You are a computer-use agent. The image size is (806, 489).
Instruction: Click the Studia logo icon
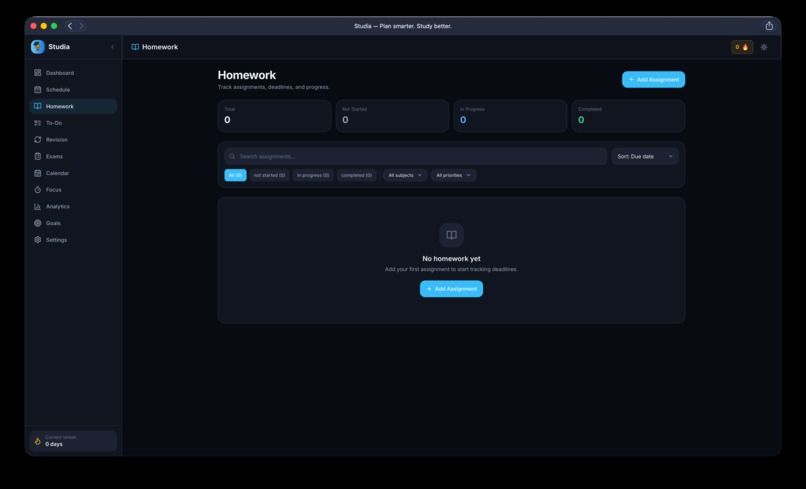tap(38, 47)
